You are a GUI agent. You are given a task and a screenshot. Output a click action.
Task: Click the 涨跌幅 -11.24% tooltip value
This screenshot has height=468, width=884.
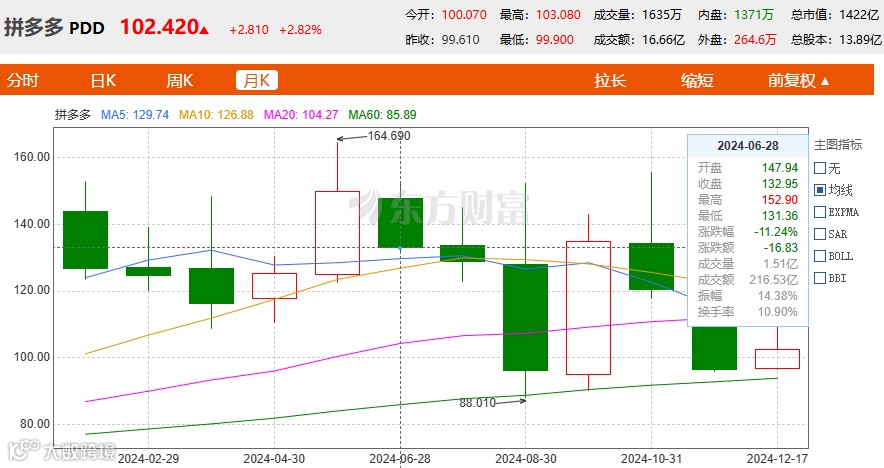click(x=776, y=232)
